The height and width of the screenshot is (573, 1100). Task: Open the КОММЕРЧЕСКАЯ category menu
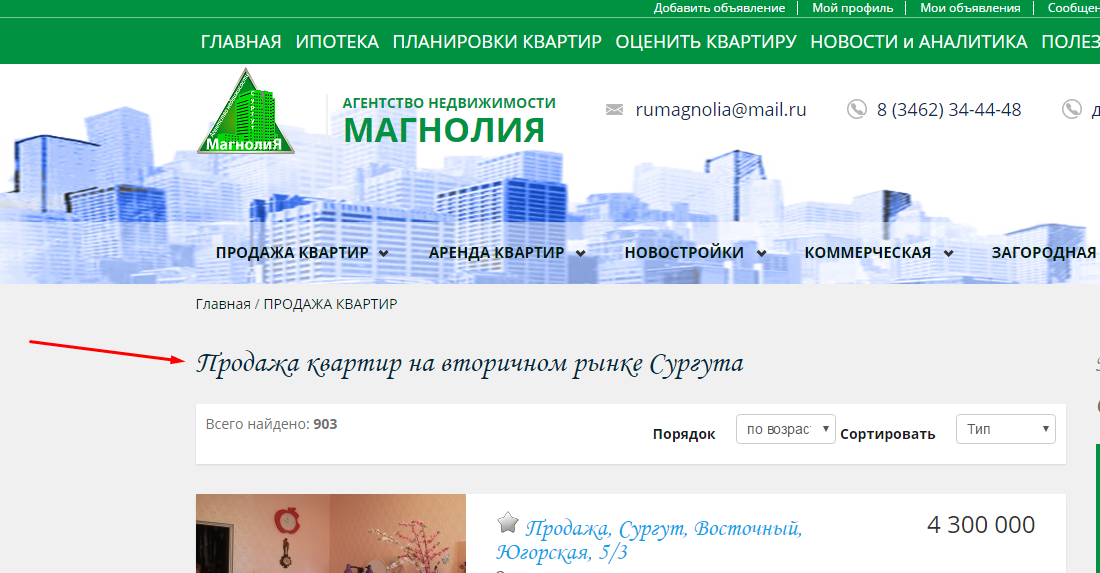click(868, 252)
